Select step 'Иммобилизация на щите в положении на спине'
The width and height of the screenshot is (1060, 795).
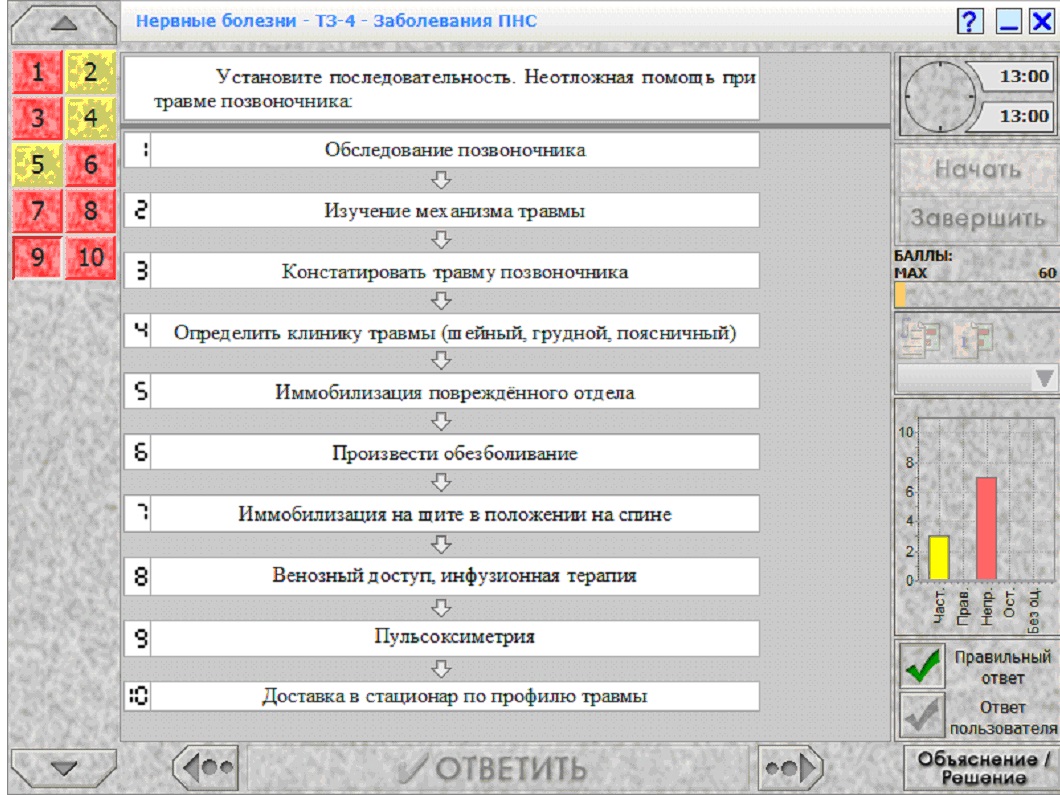[x=441, y=514]
